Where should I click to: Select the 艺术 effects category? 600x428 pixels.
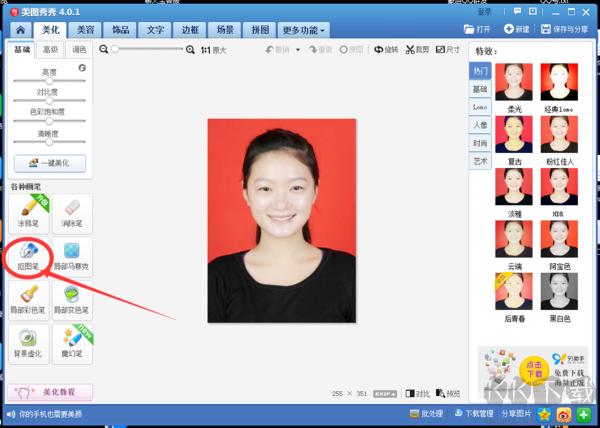coord(480,161)
